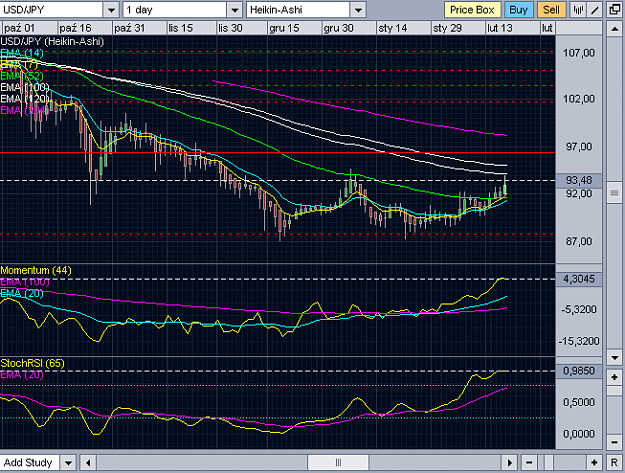Click the vertical scroll up arrow

[614, 29]
